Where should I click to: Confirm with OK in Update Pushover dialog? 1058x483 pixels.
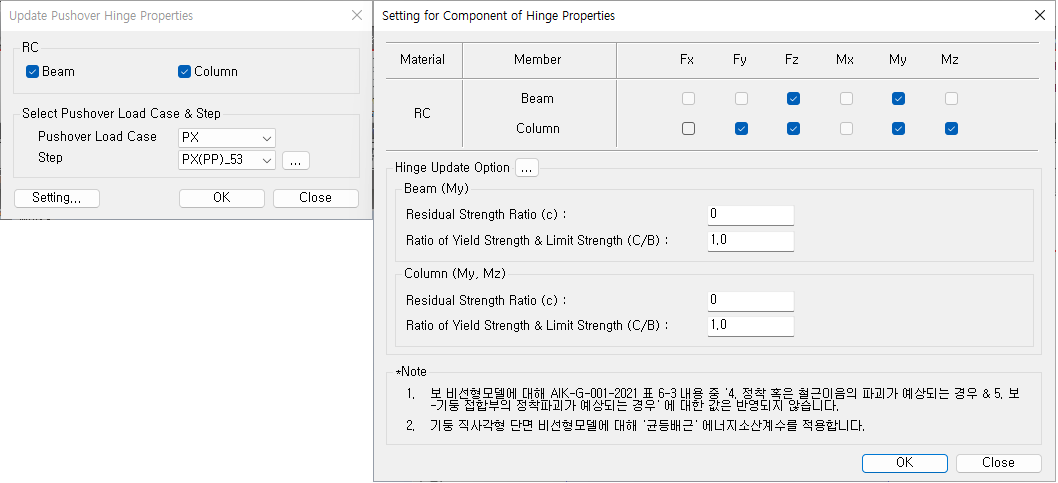pyautogui.click(x=221, y=198)
